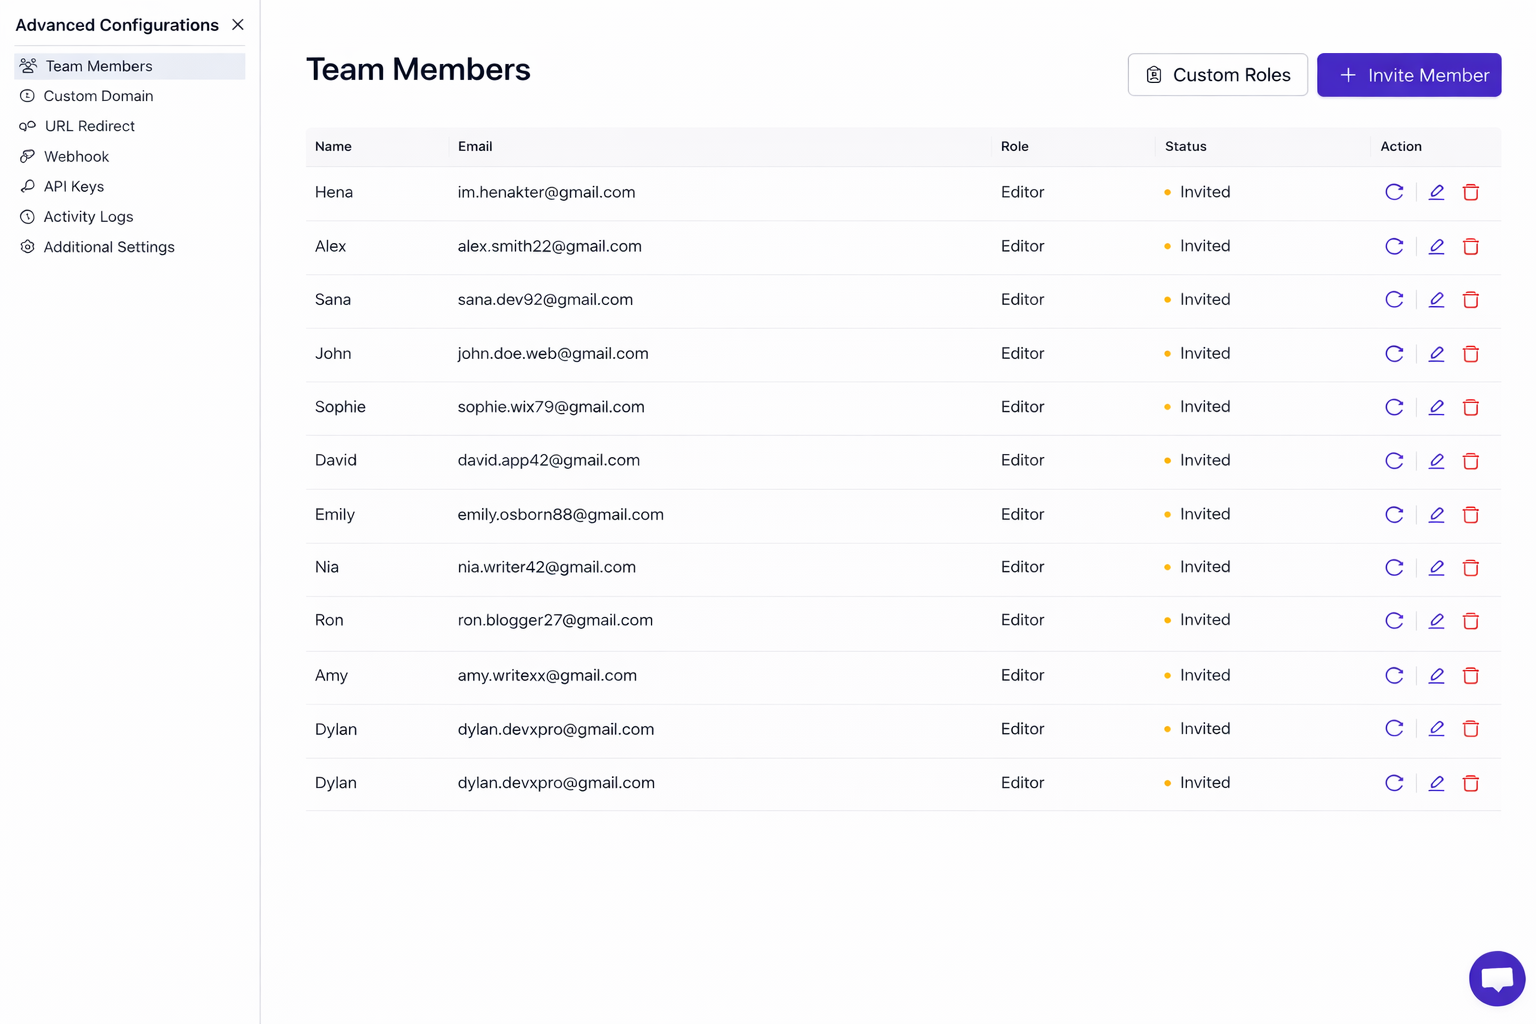Resend invitation to Hena
The image size is (1536, 1024).
(1394, 192)
